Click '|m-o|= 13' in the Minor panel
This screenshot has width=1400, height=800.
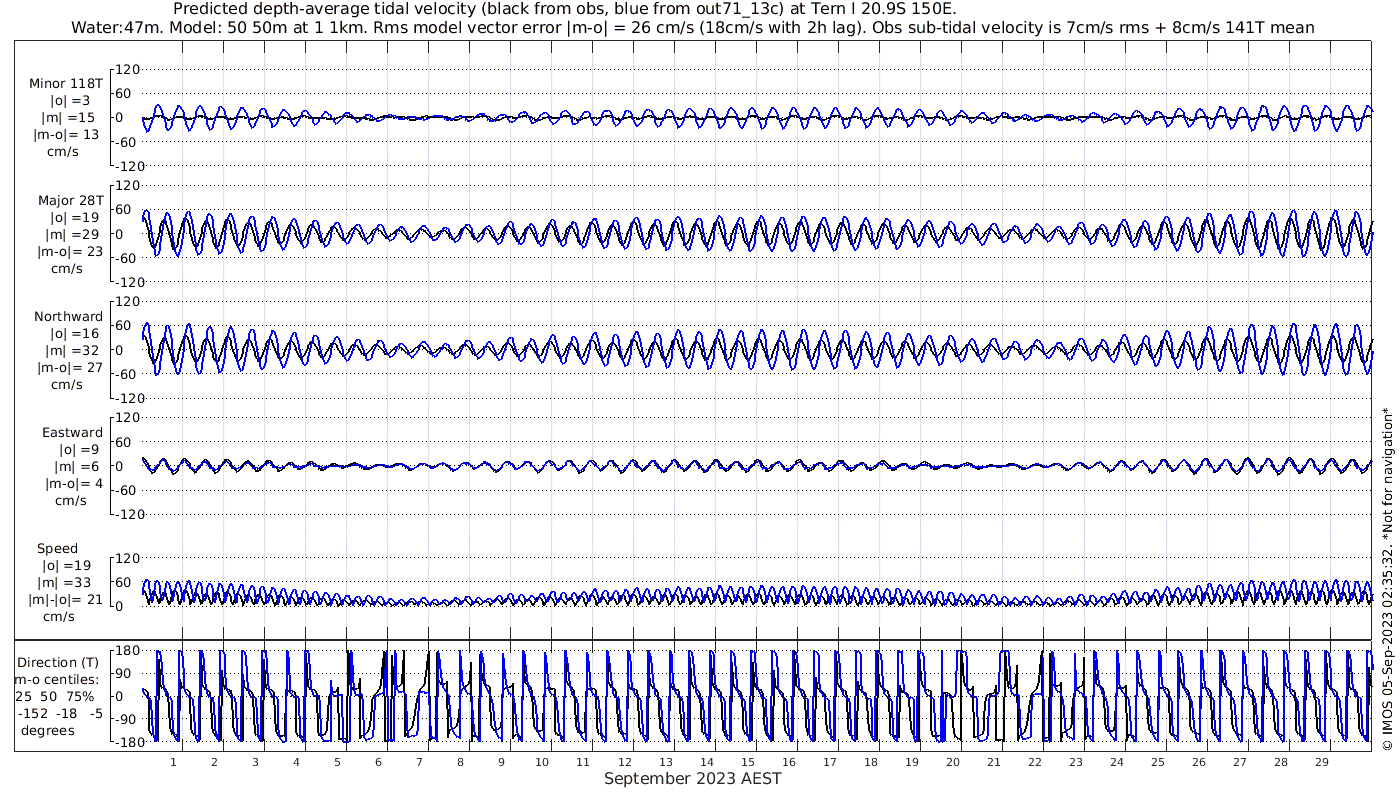point(68,135)
